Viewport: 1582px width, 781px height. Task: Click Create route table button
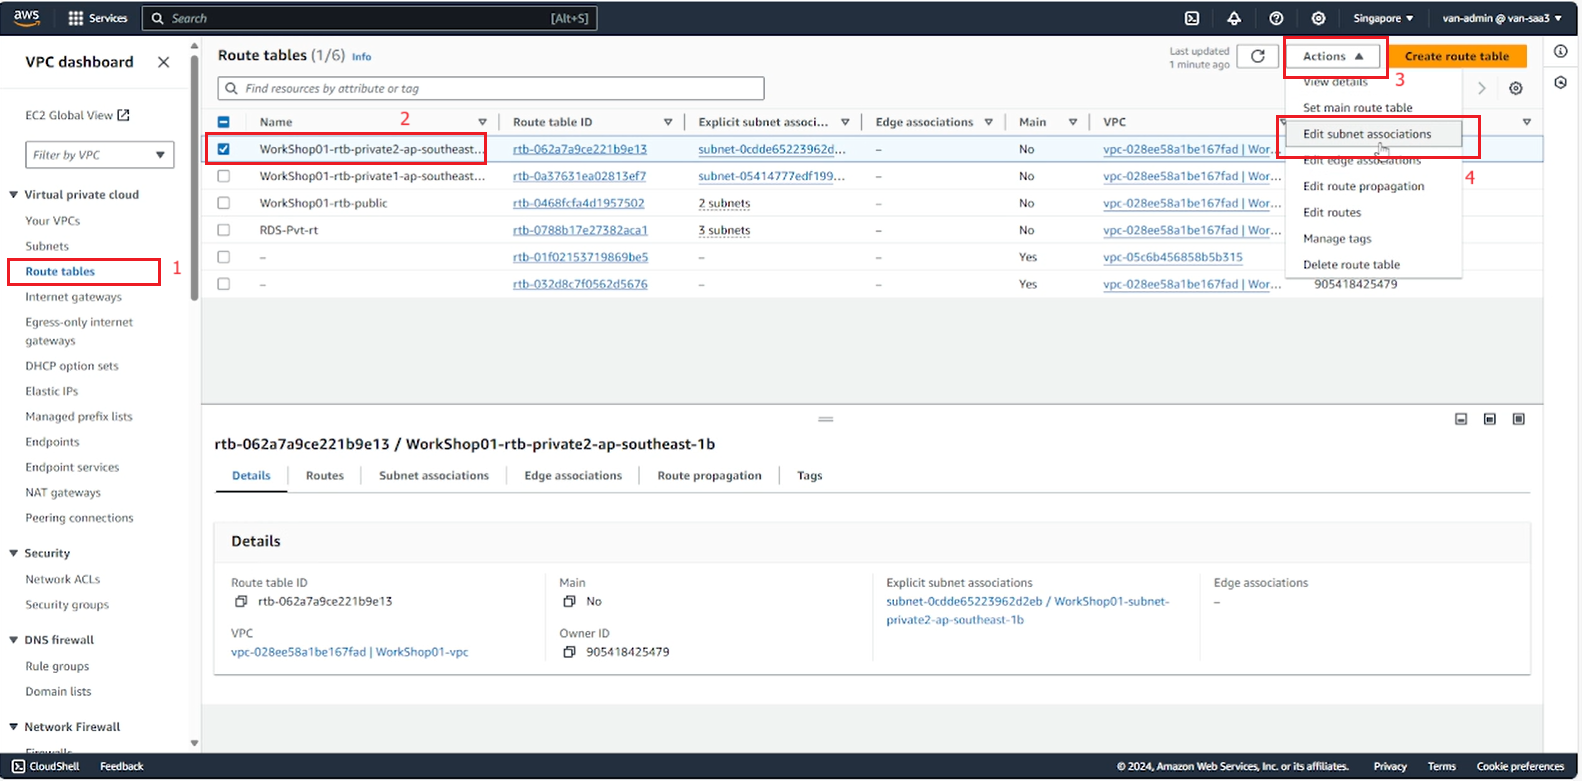click(1457, 56)
